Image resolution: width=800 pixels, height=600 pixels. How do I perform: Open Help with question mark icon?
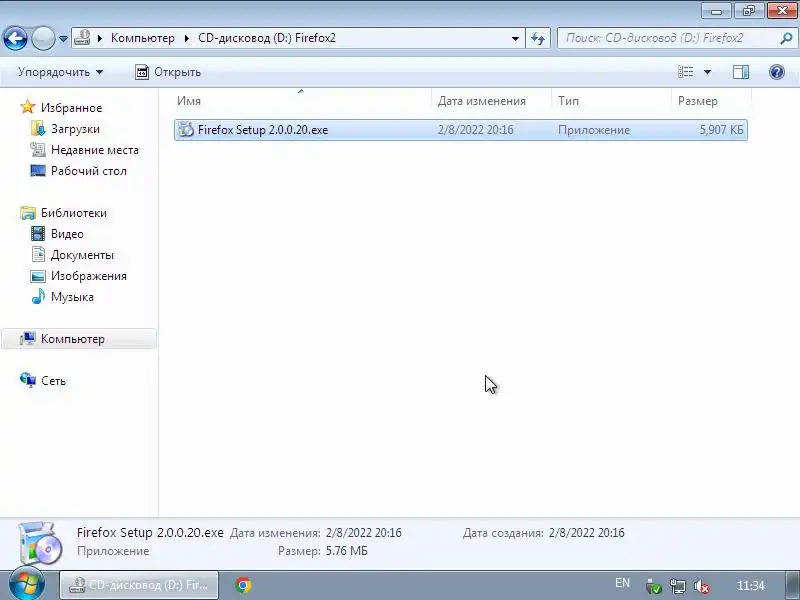coord(777,72)
